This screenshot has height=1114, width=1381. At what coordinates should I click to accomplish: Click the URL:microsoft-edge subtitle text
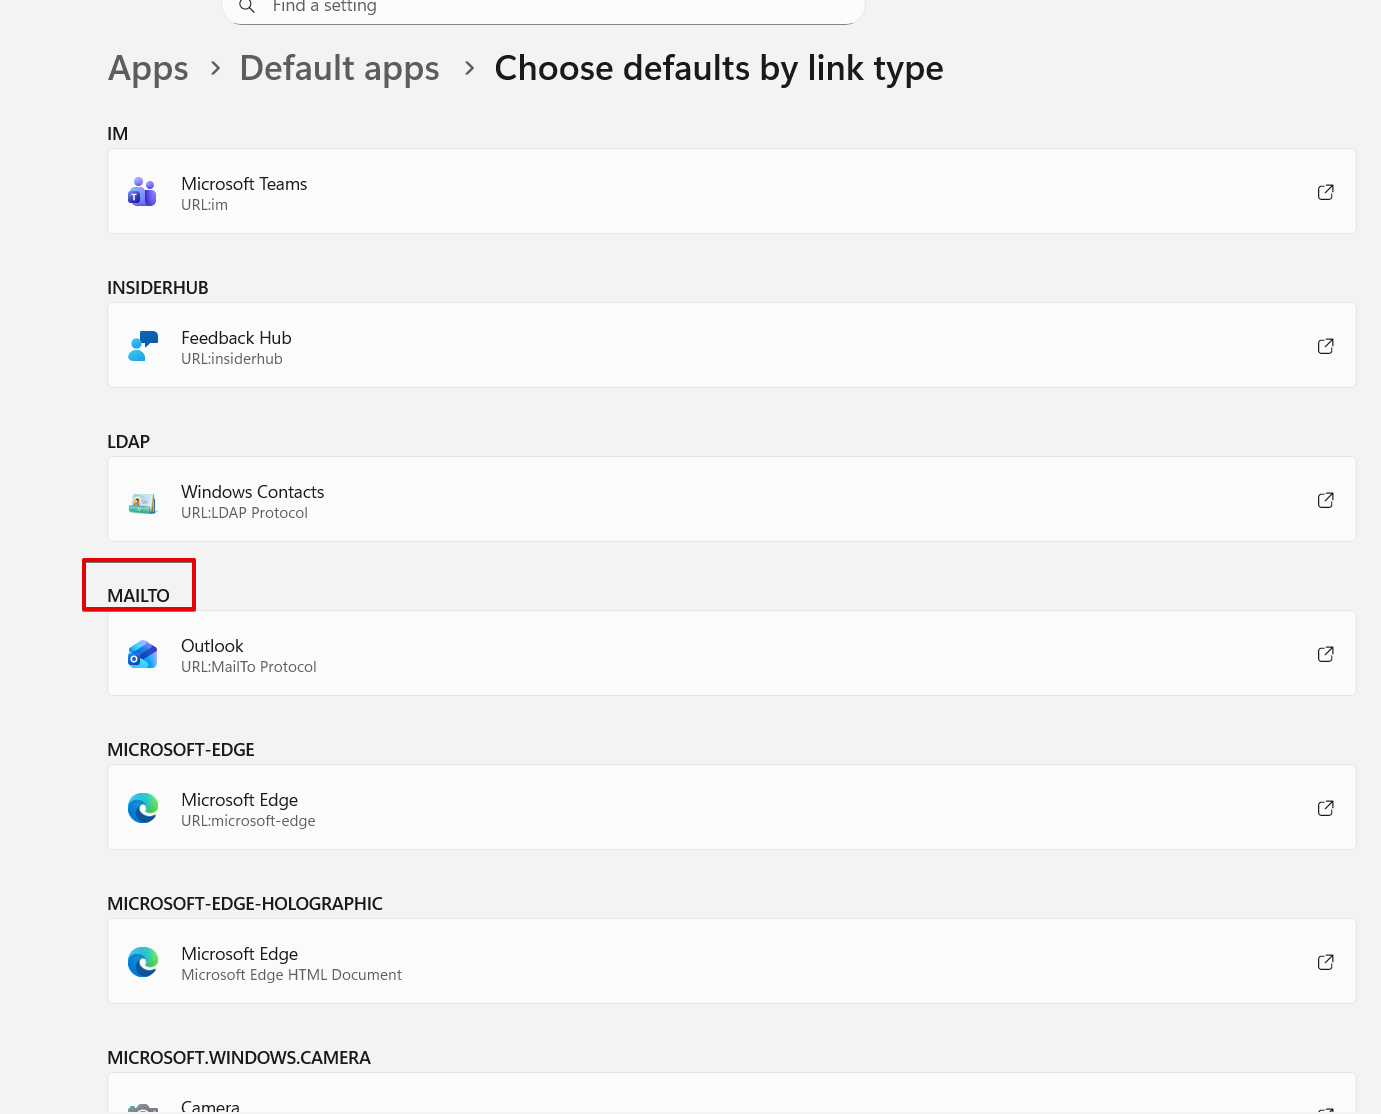248,821
